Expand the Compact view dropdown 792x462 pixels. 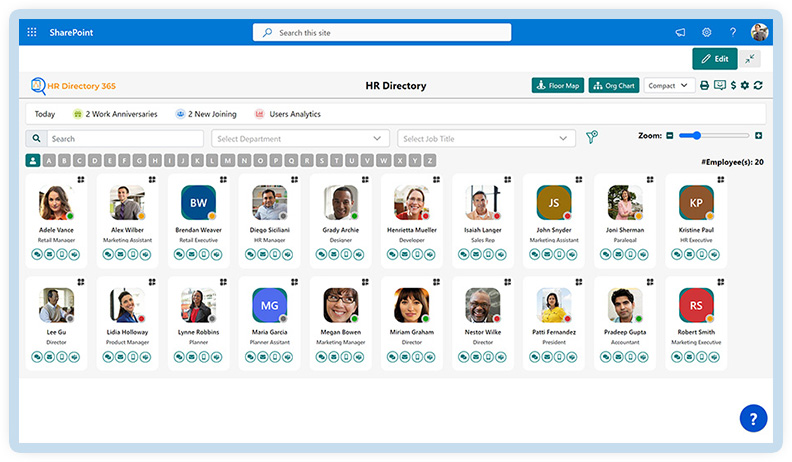pos(669,85)
